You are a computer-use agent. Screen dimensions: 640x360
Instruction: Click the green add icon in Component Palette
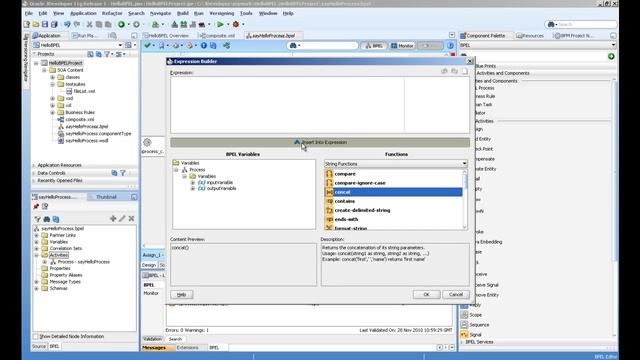[x=611, y=56]
